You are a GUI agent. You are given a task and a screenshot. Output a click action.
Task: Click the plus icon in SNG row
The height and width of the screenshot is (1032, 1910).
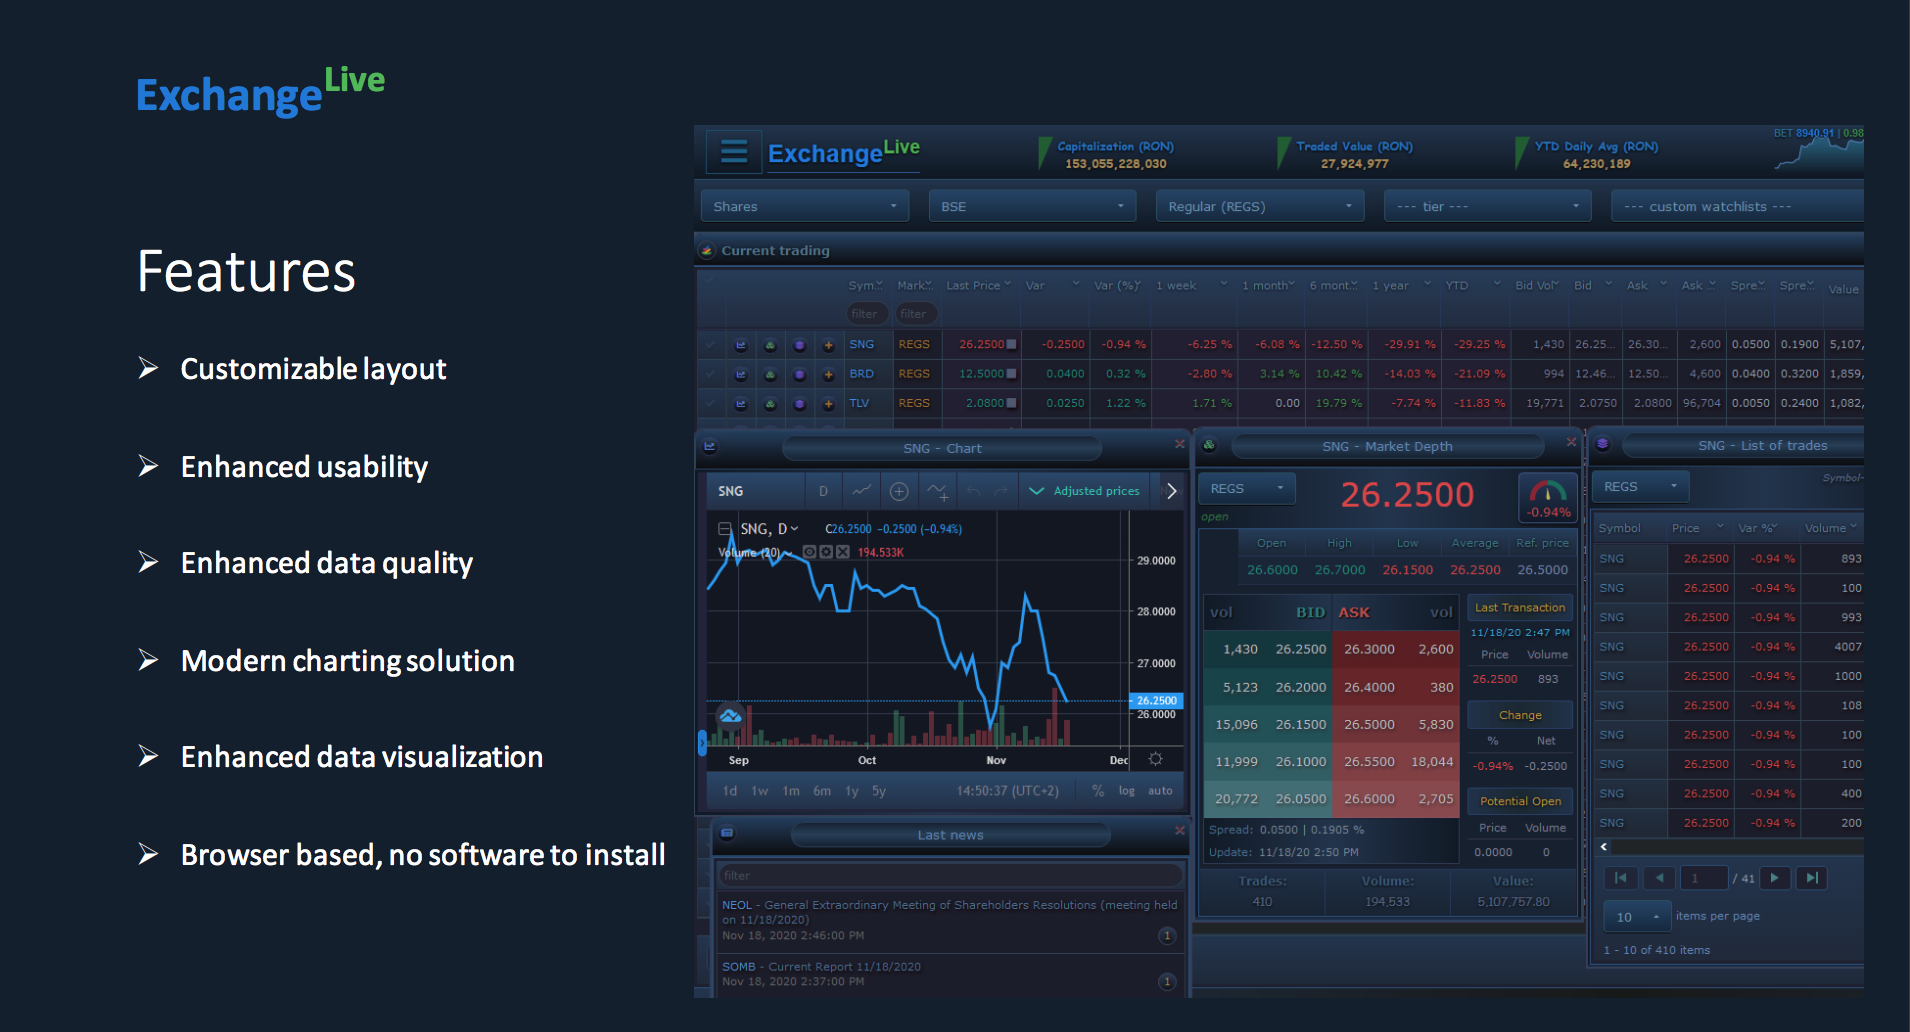[x=828, y=345]
